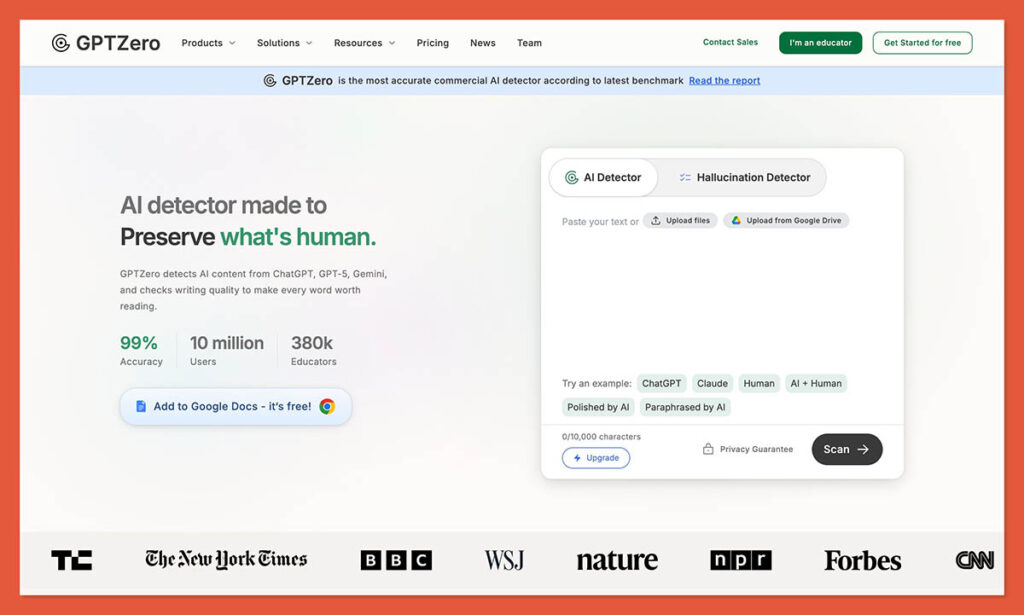The image size is (1024, 615).
Task: Click Add to Google Docs button
Action: (x=236, y=407)
